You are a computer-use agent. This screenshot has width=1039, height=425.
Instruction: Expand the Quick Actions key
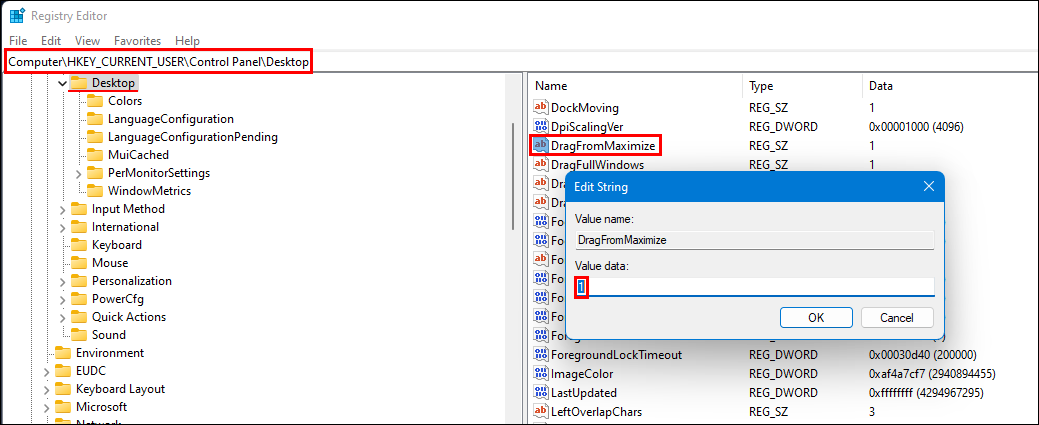click(63, 317)
